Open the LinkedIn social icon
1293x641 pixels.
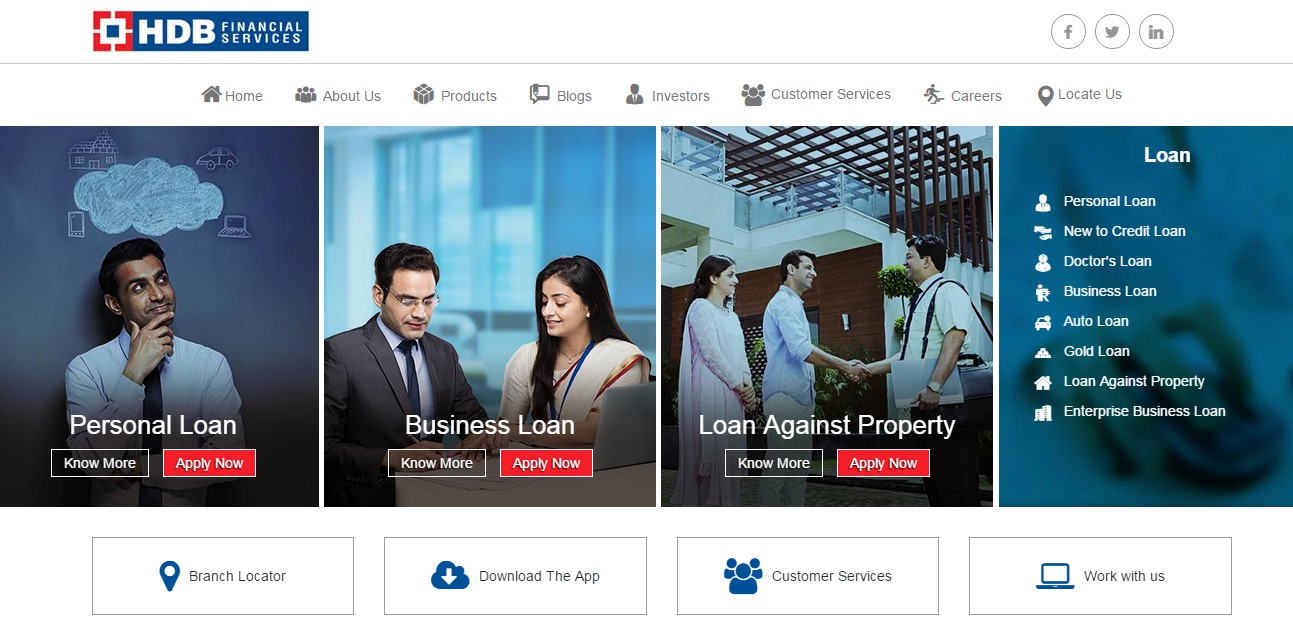(x=1156, y=32)
